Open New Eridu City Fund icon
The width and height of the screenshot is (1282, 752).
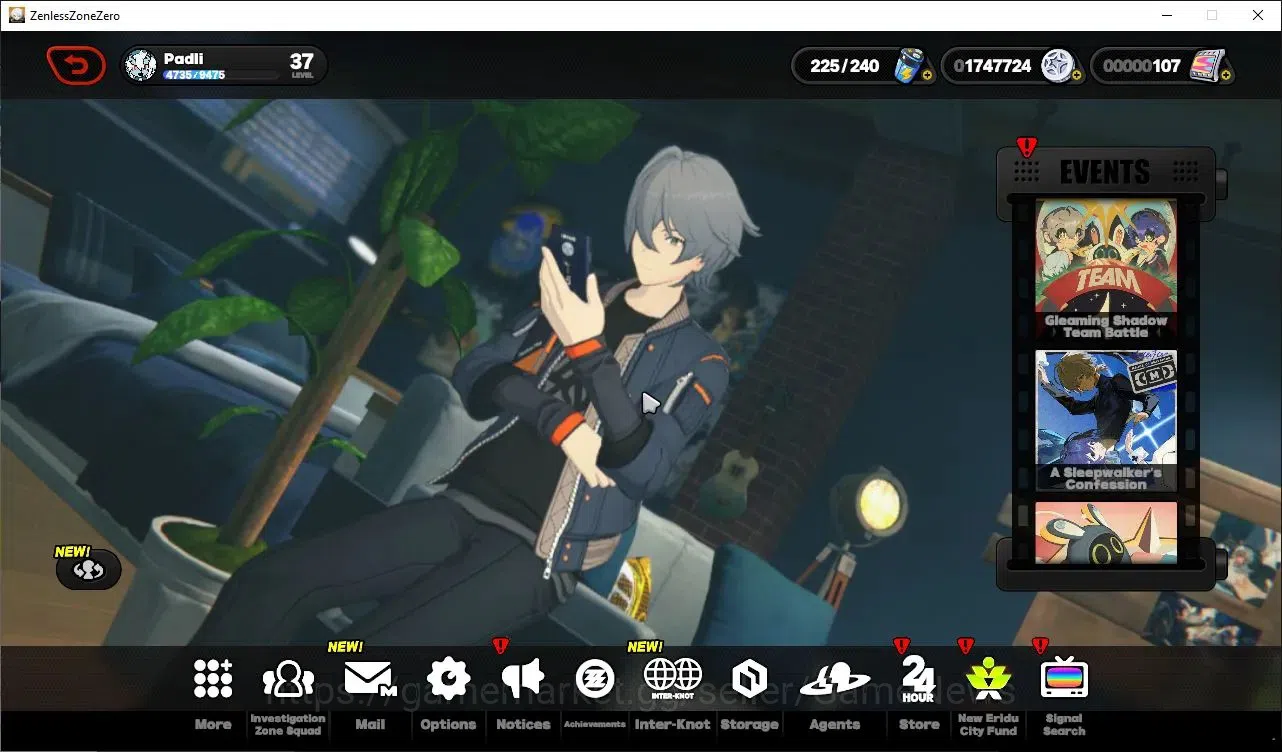988,679
